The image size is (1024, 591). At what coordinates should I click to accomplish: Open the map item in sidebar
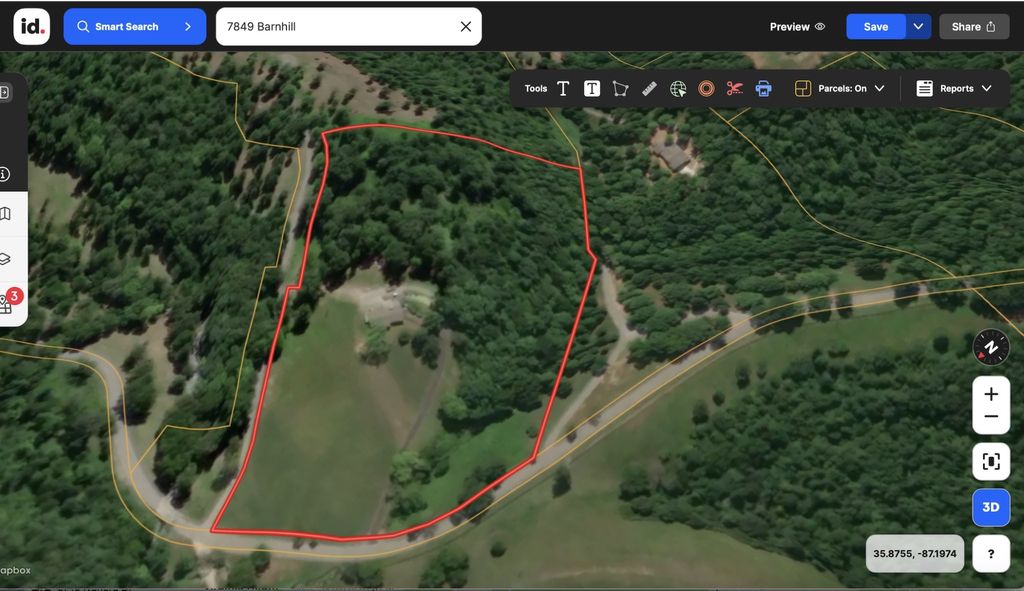(x=5, y=214)
